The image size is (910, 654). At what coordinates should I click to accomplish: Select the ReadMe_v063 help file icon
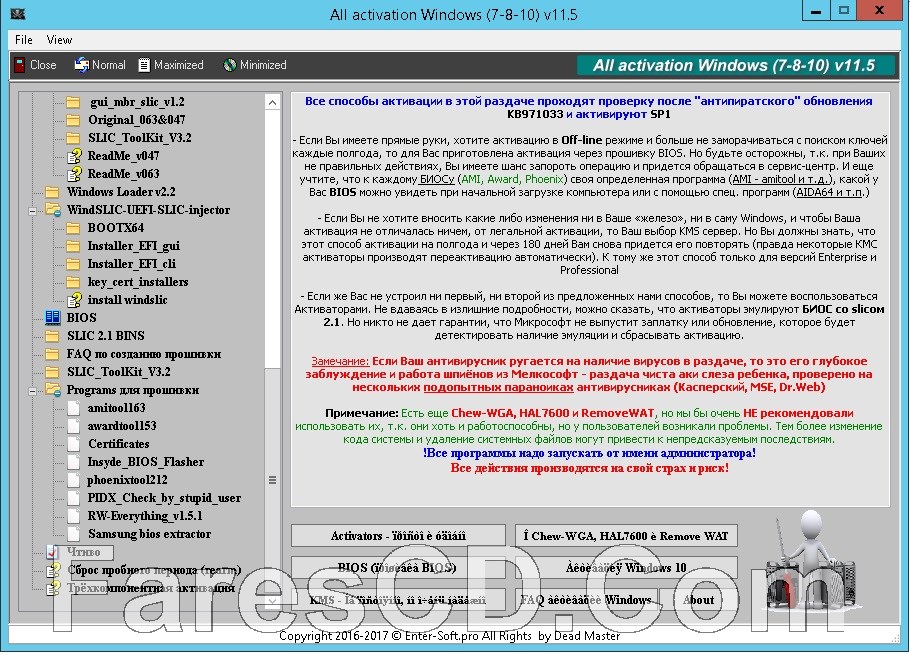tap(74, 174)
